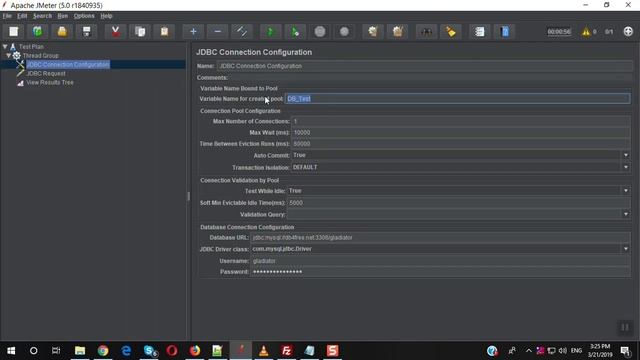Click the Open file folder icon

pyautogui.click(x=62, y=31)
